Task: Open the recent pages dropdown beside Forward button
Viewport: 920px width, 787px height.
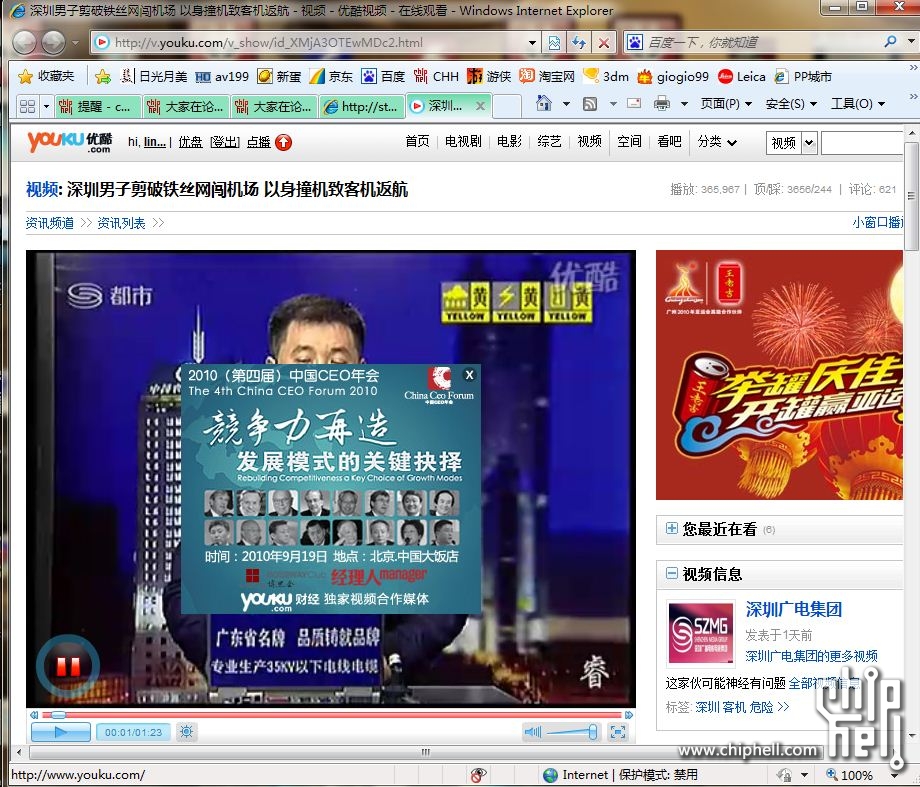Action: coord(75,43)
